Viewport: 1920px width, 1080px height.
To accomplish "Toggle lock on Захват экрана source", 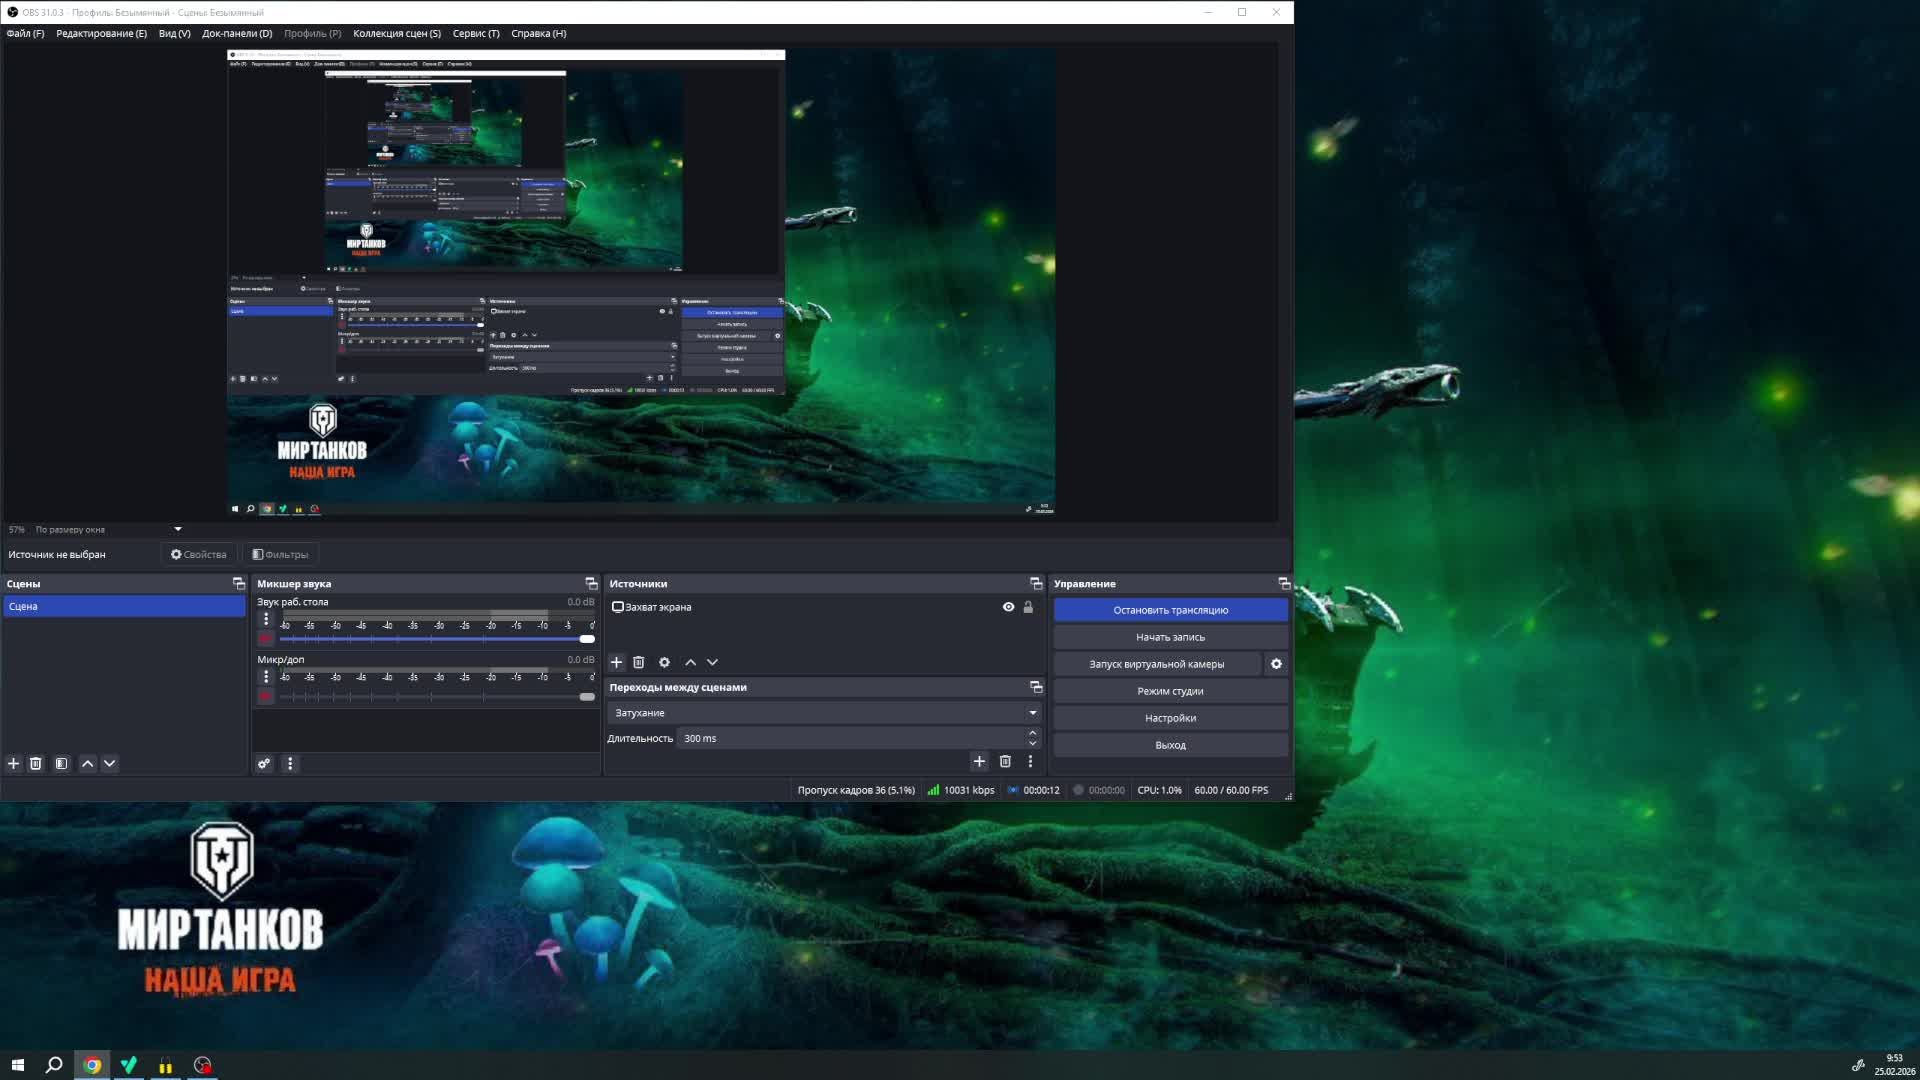I will pos(1028,607).
